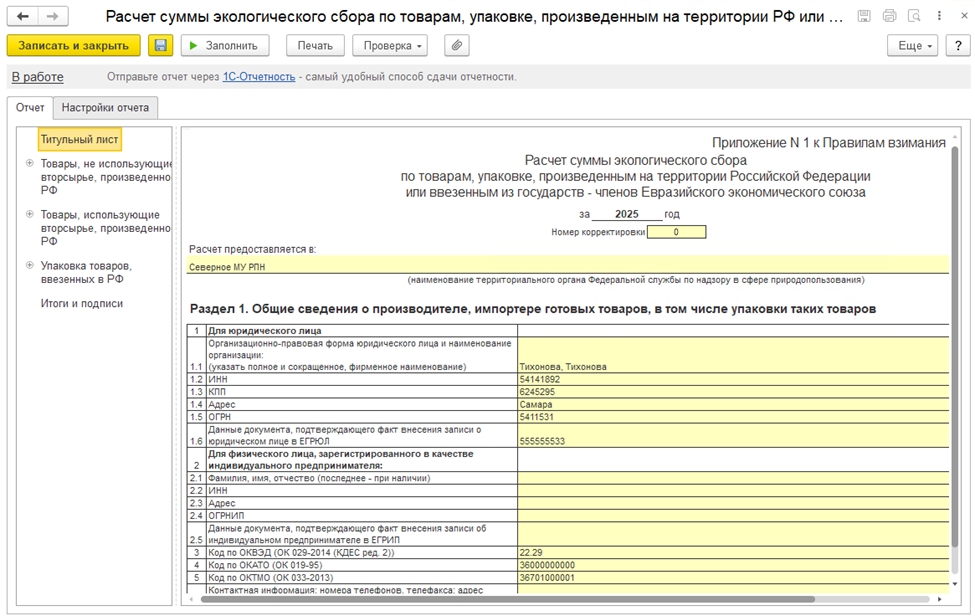
Task: Click the ОКТМО code 36701000001
Action: coord(733,577)
